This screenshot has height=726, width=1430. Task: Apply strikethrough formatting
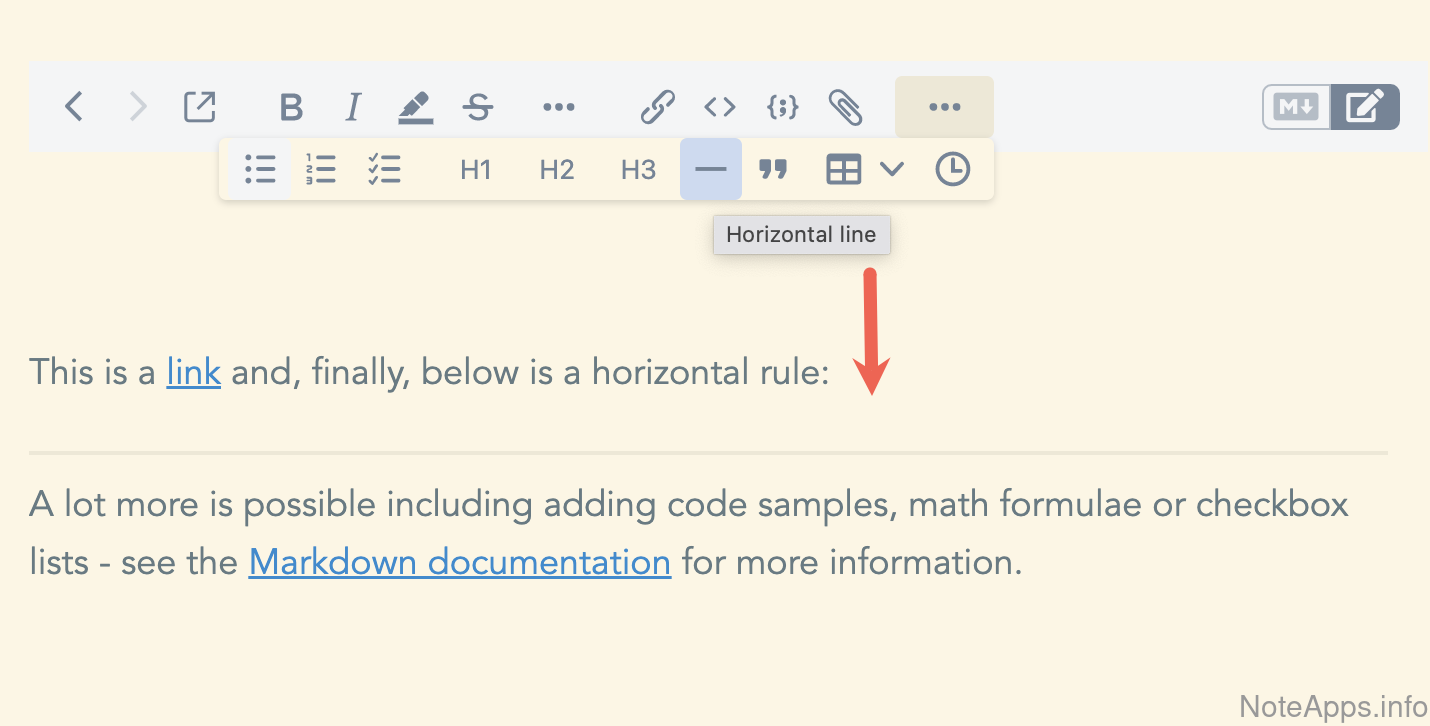(479, 107)
